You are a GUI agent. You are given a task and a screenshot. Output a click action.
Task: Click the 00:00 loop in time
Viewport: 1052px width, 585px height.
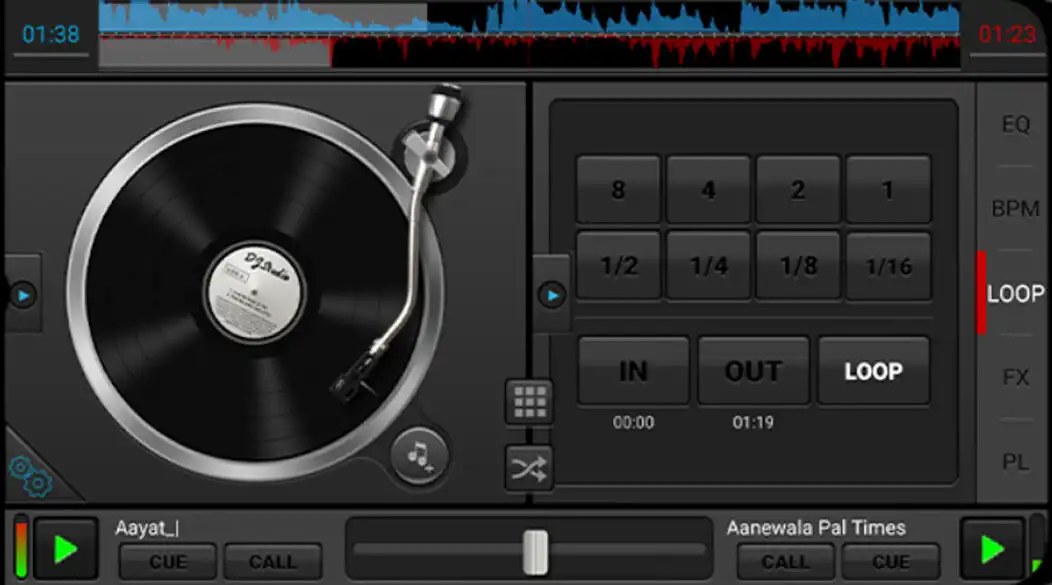pos(633,422)
